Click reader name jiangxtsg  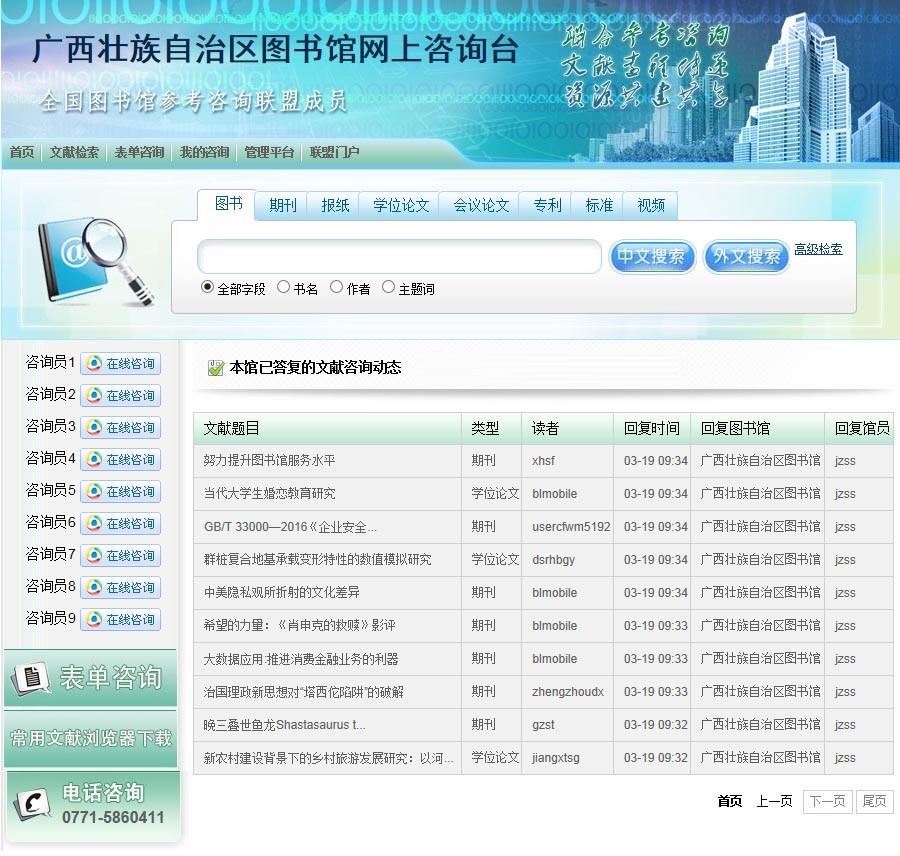pyautogui.click(x=556, y=758)
